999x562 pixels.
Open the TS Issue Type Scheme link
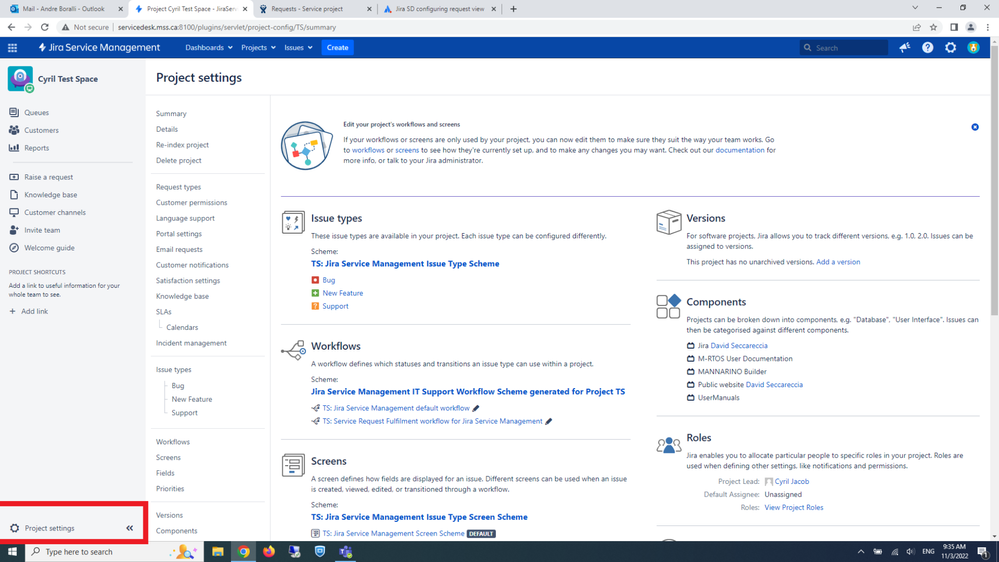click(x=405, y=264)
